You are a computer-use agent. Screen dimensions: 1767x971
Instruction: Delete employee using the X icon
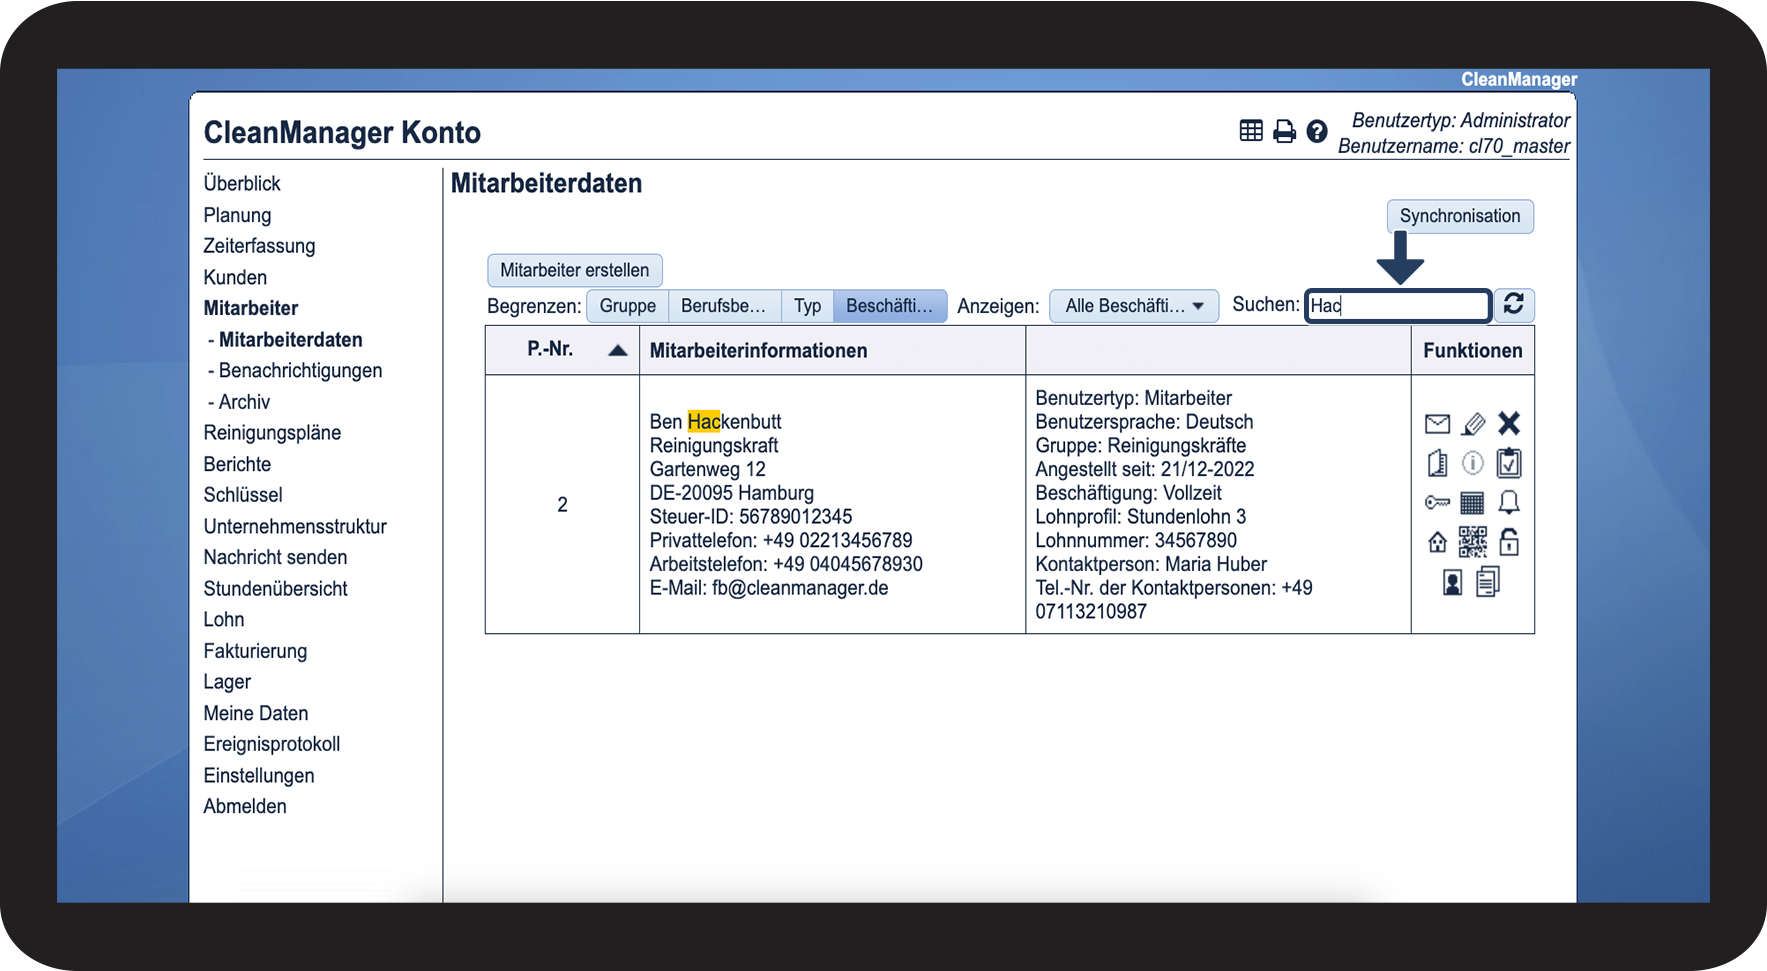(1509, 424)
